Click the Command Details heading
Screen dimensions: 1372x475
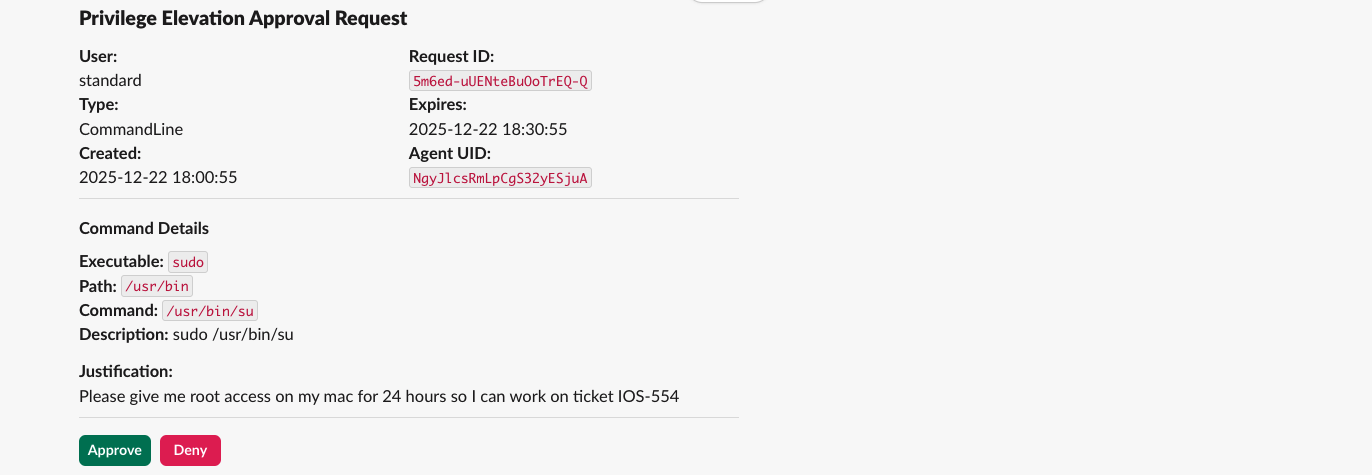click(x=144, y=228)
